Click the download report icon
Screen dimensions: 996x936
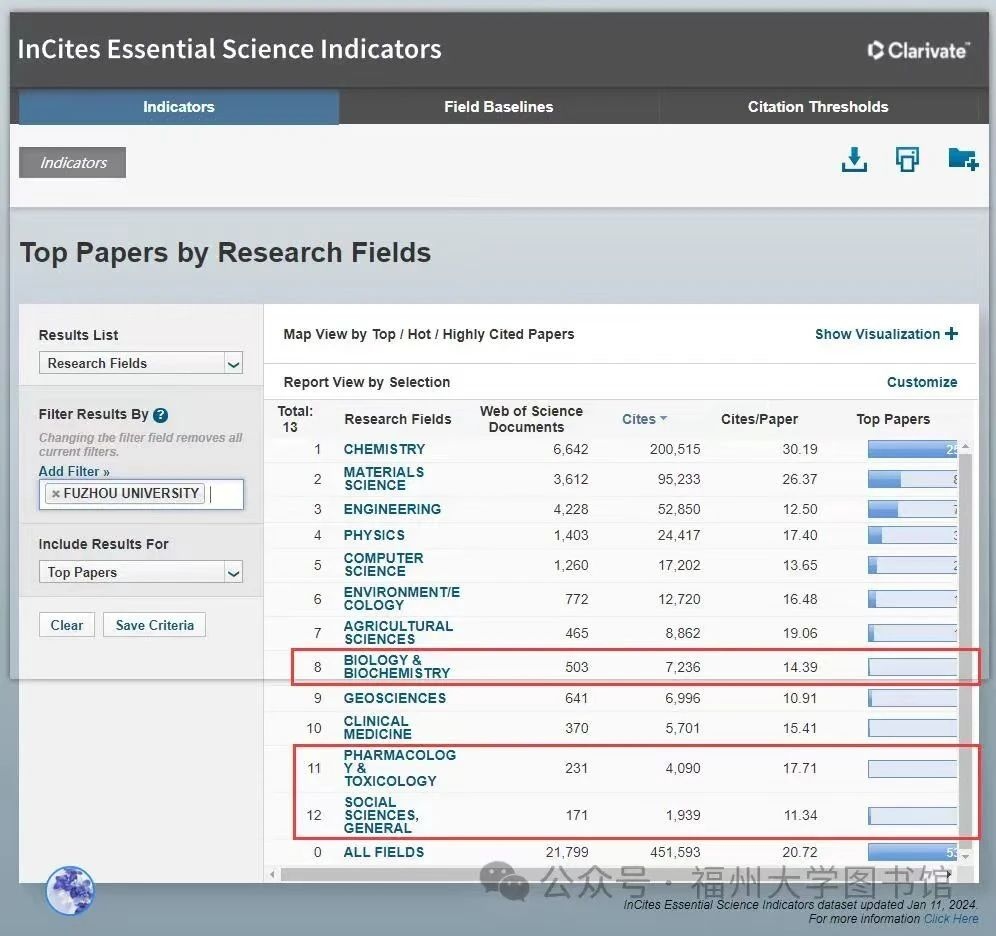tap(854, 160)
